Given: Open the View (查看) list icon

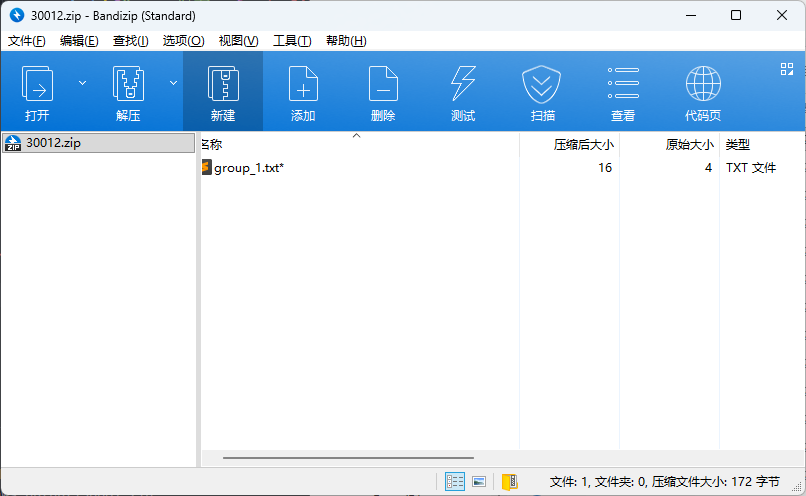Looking at the screenshot, I should [623, 84].
